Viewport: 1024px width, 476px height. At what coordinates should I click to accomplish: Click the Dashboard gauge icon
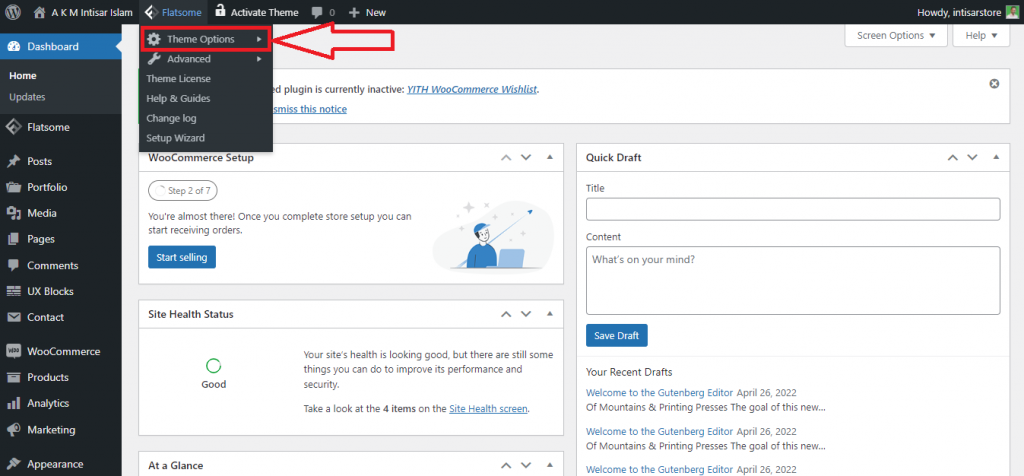tap(13, 46)
